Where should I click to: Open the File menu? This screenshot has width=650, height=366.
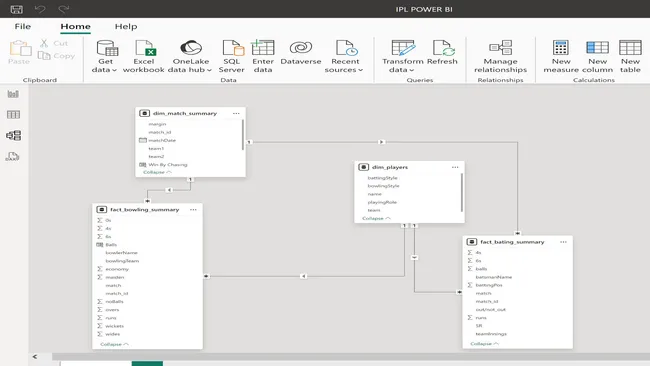22,26
